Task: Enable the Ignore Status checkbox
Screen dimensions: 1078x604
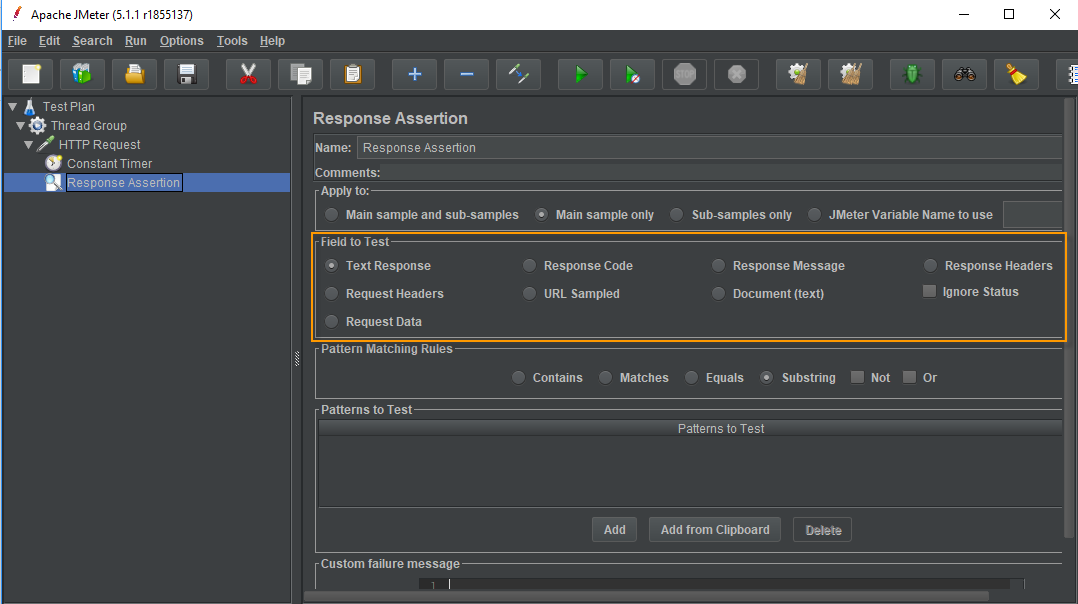Action: click(x=929, y=292)
